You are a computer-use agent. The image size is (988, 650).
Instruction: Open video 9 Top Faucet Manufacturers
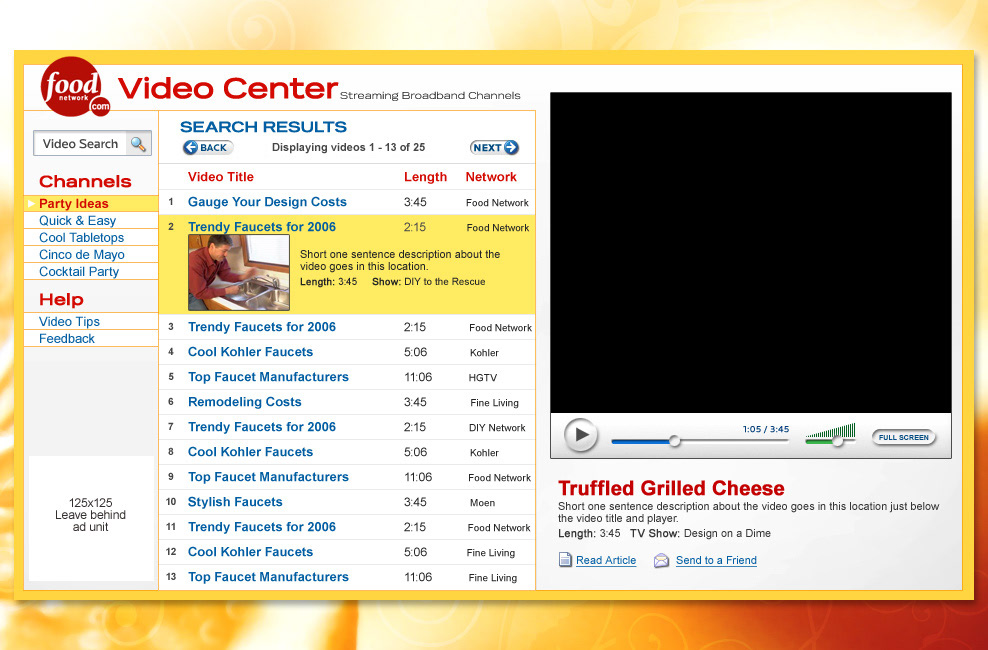pos(268,477)
